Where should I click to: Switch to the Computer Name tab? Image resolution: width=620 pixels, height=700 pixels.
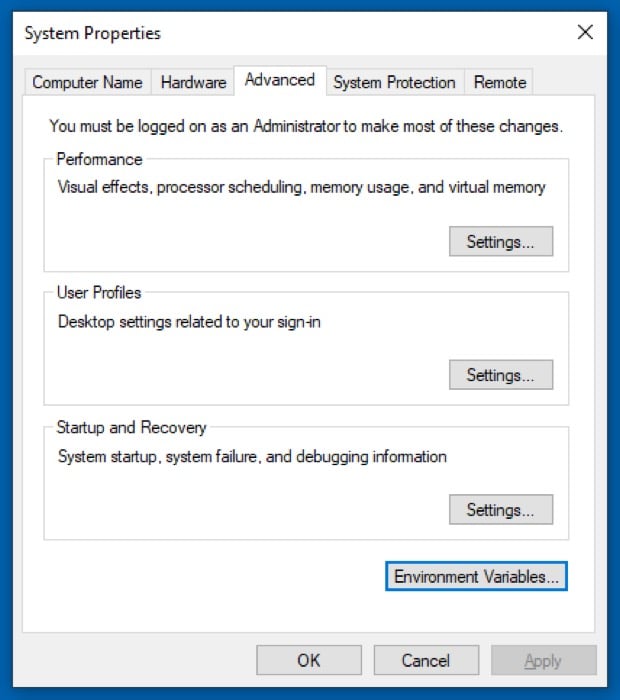pyautogui.click(x=87, y=82)
